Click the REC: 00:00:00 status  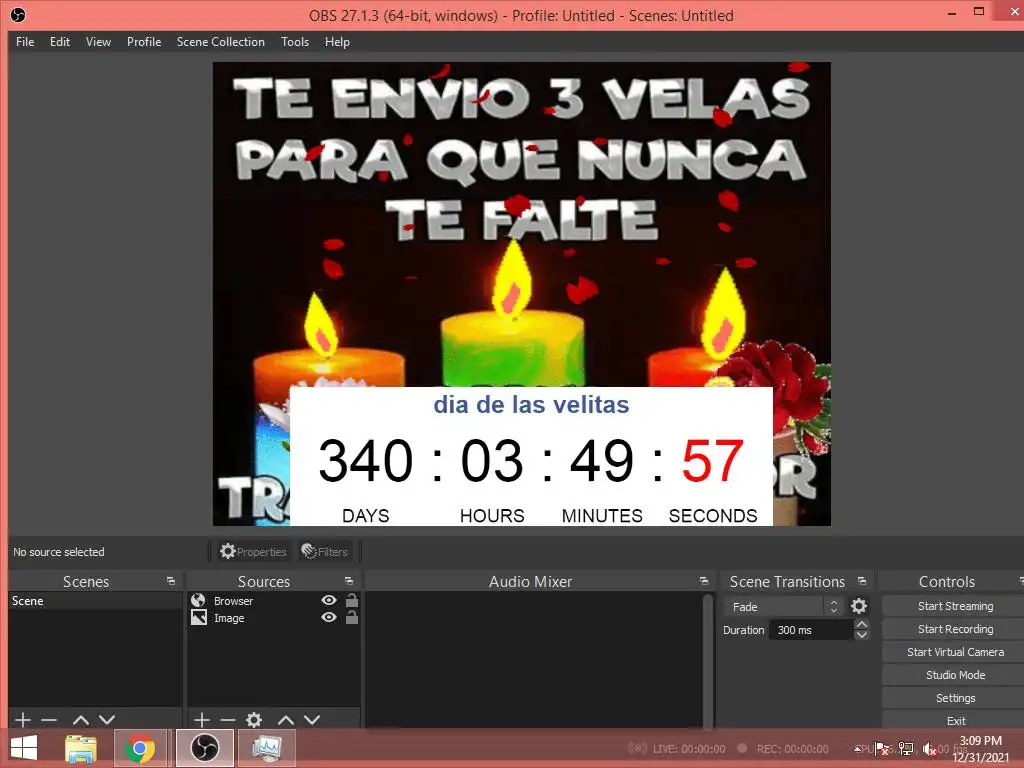coord(792,748)
